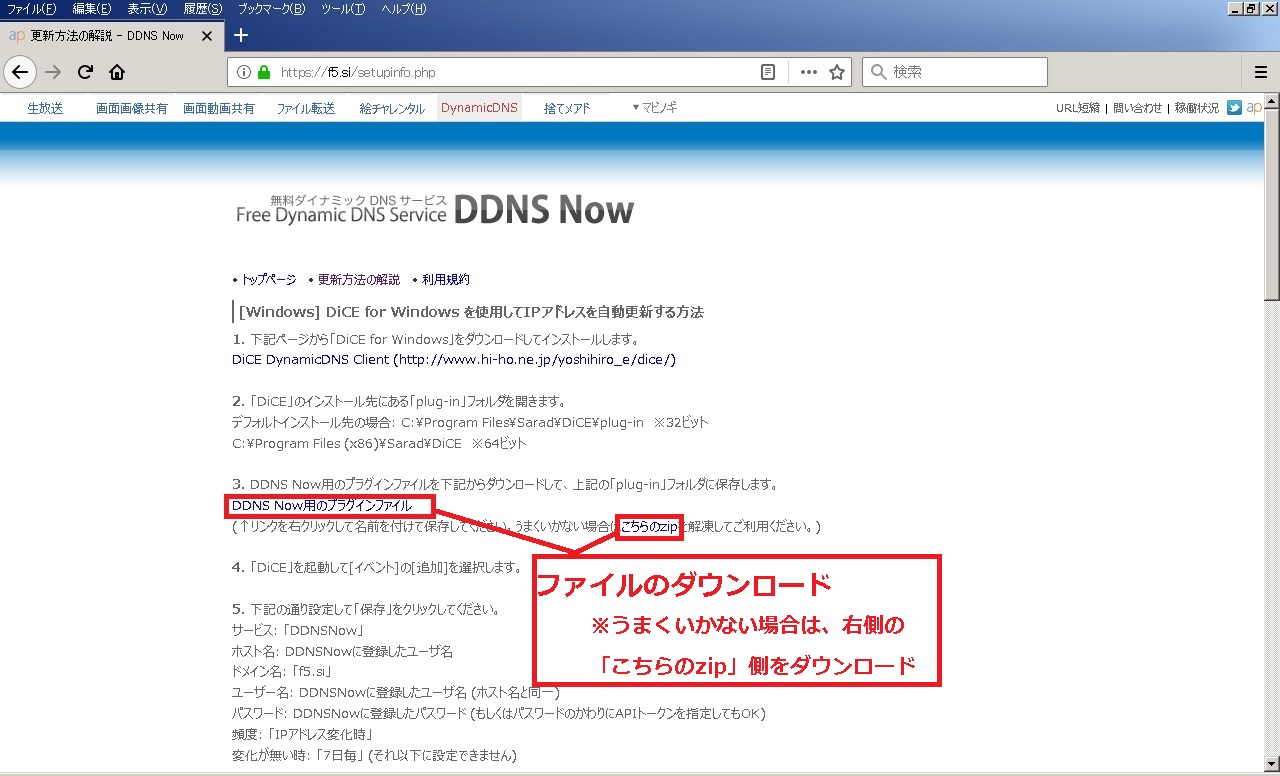The height and width of the screenshot is (776, 1280).
Task: Open the page actions three-dot menu
Action: tap(809, 72)
